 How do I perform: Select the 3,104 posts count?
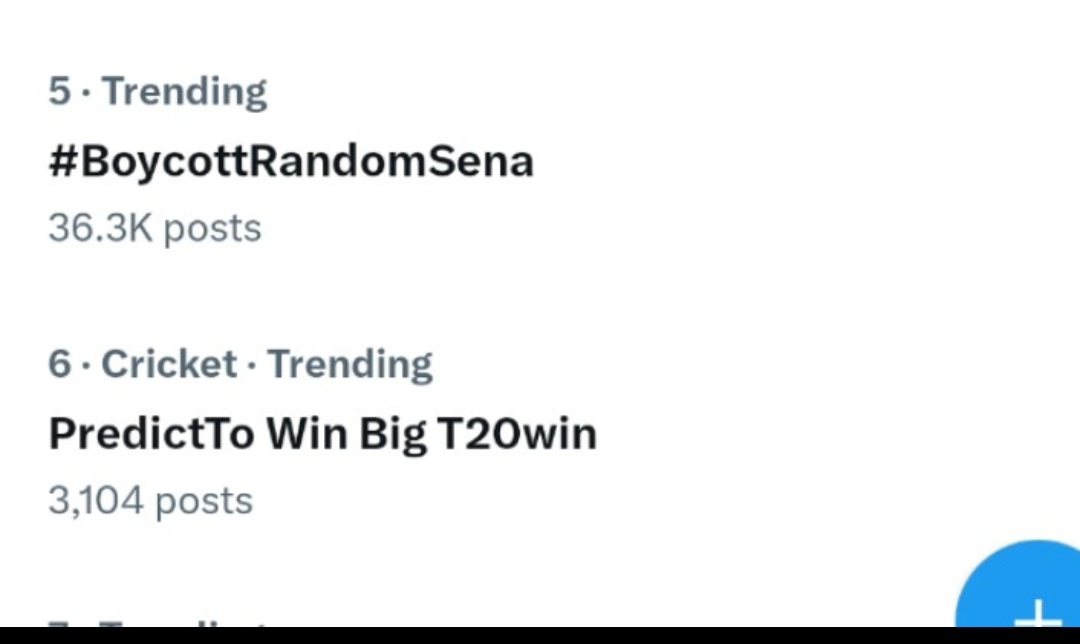point(151,501)
